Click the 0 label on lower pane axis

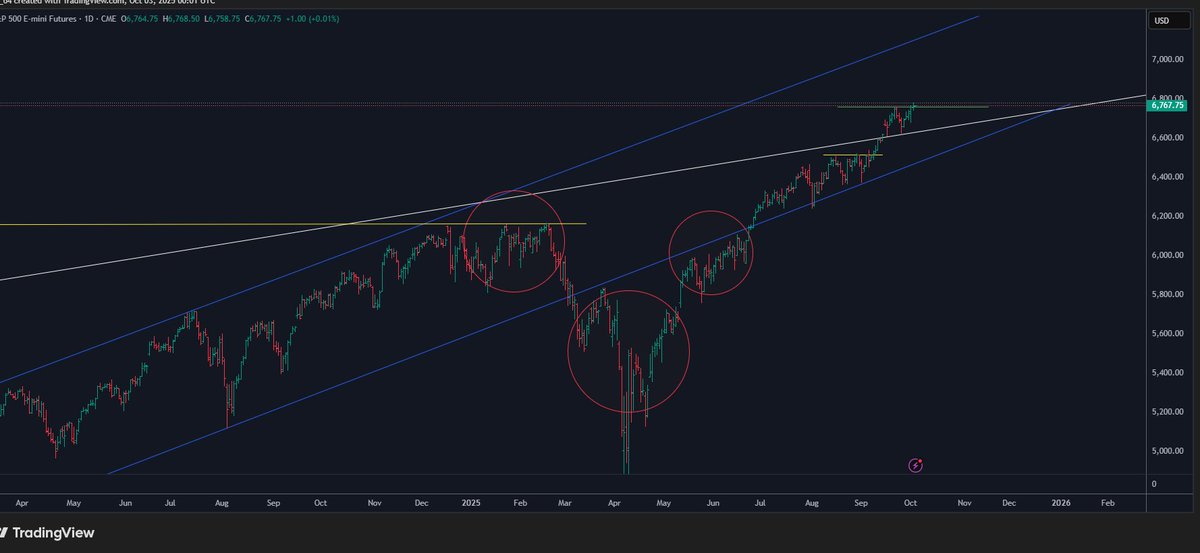[x=1154, y=484]
